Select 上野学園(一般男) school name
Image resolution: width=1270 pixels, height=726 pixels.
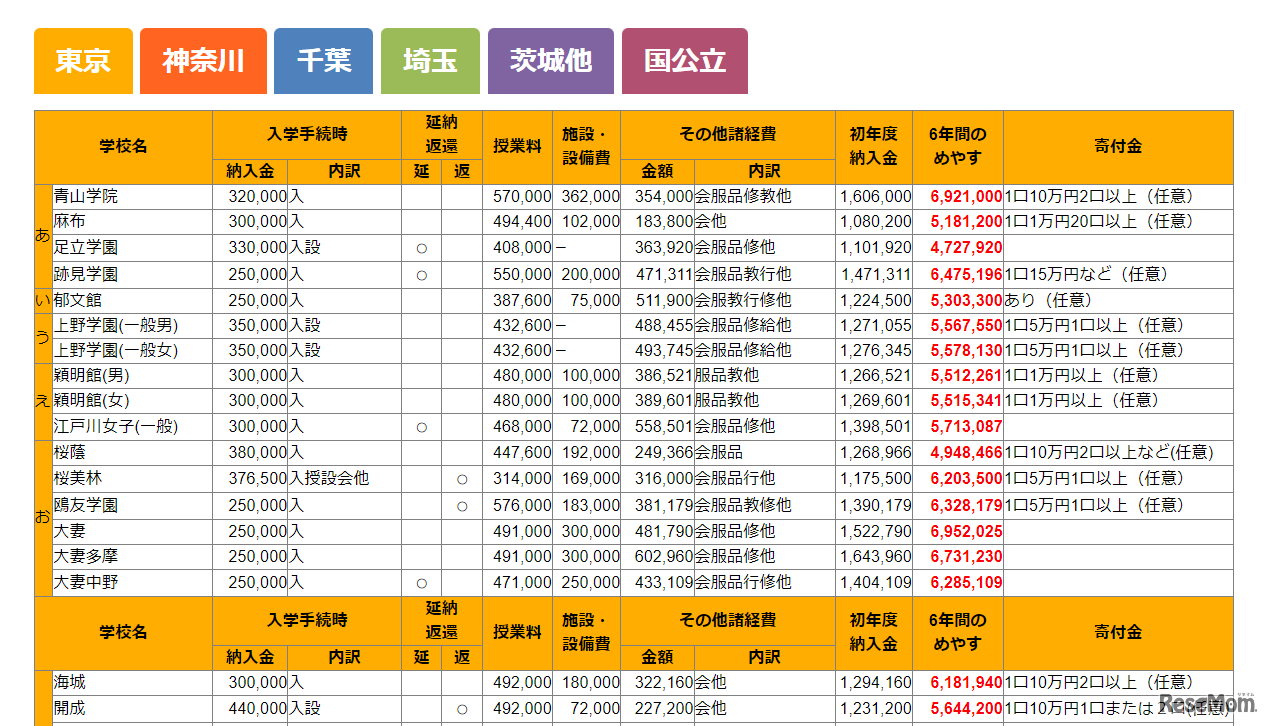click(116, 325)
